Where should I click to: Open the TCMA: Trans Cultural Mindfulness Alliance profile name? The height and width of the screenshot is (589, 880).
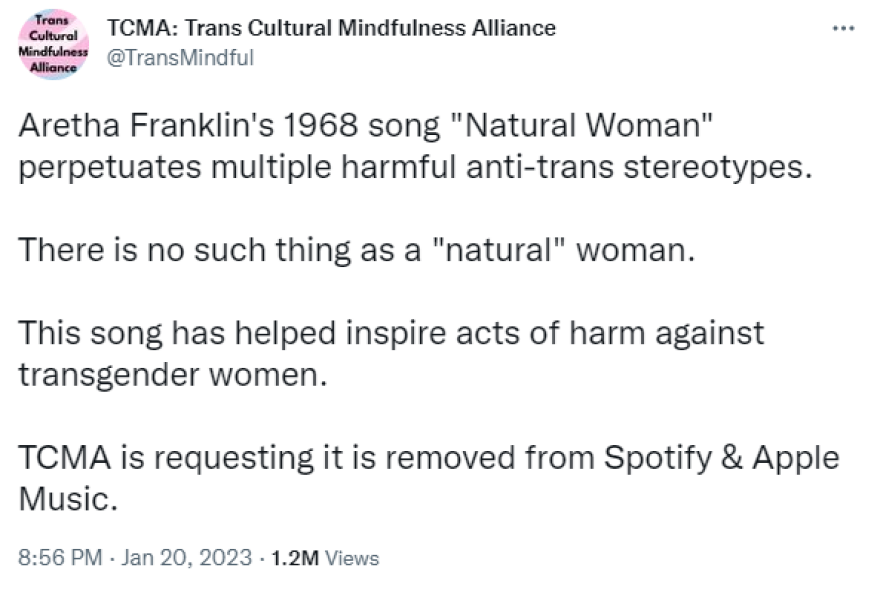(x=330, y=28)
